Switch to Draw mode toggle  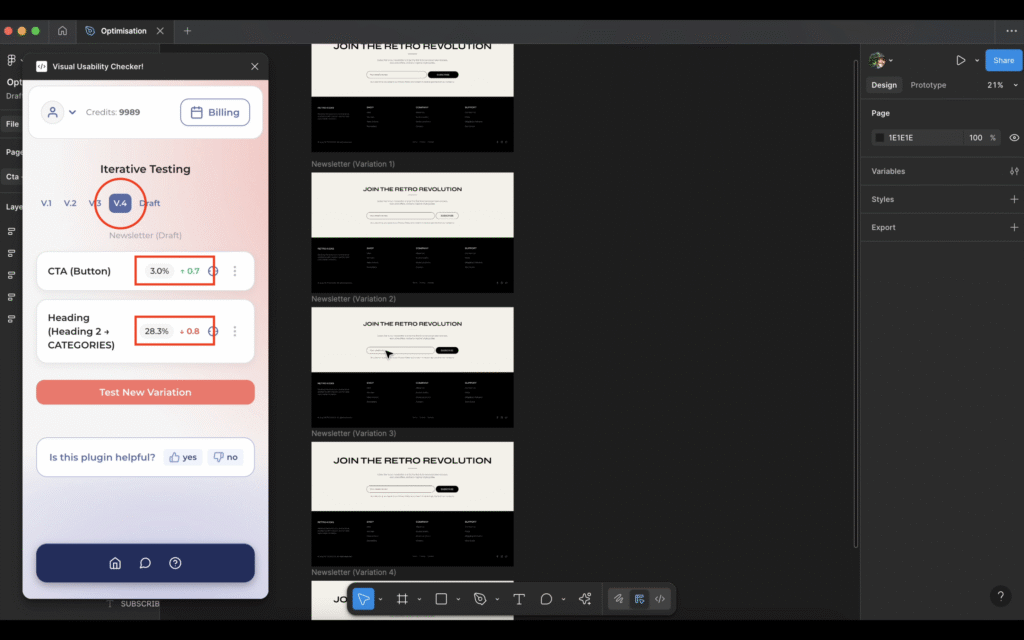[x=619, y=599]
